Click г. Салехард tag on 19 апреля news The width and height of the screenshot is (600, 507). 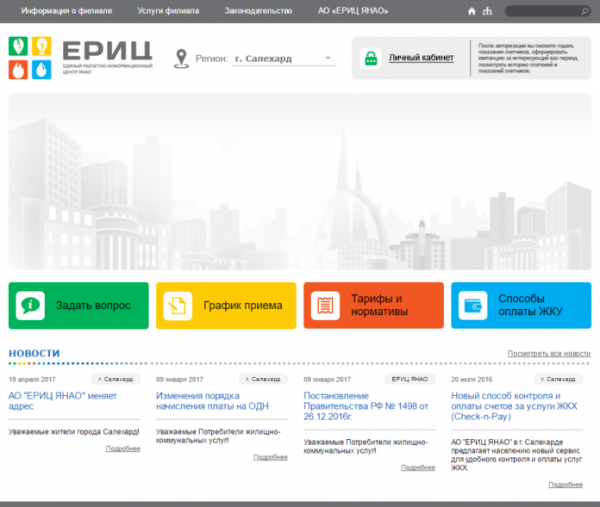(116, 379)
